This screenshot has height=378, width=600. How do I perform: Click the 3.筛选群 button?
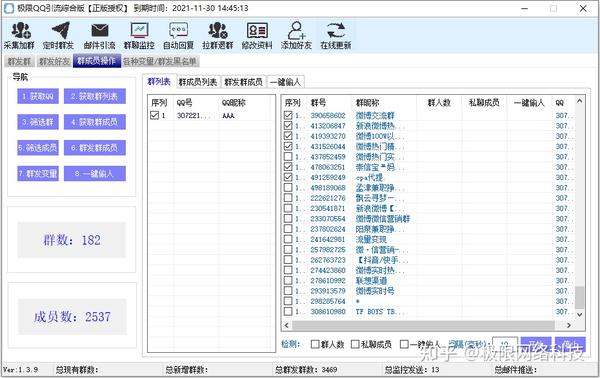38,122
